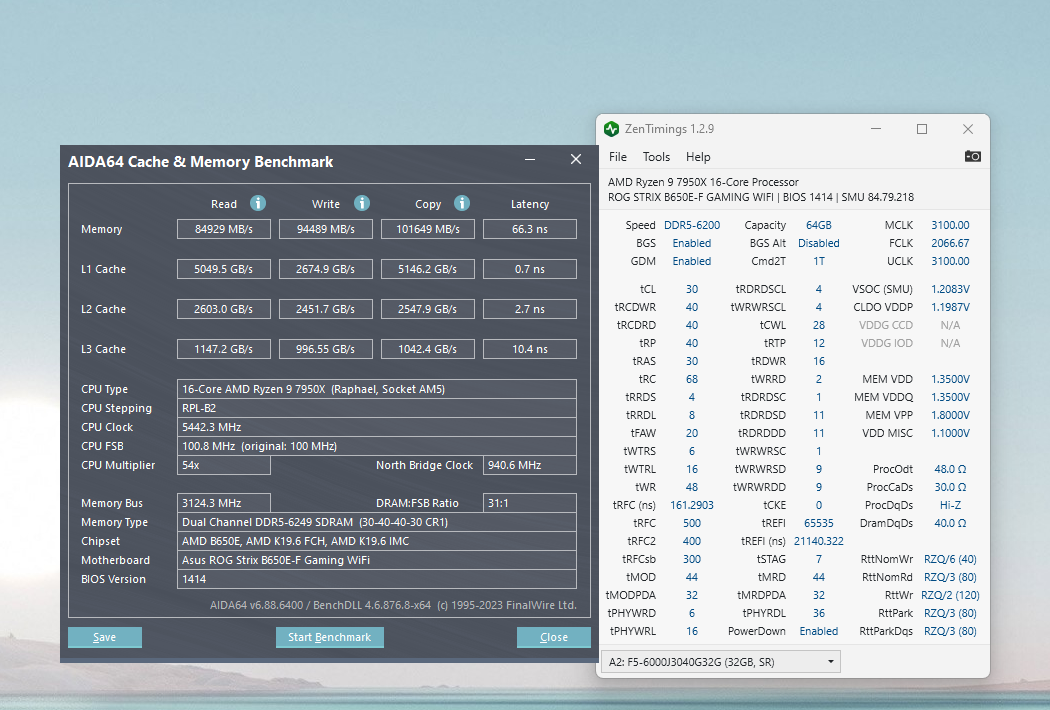Click CPU Stepping value RPL-B2
Screen dimensions: 1050x710
click(x=376, y=408)
